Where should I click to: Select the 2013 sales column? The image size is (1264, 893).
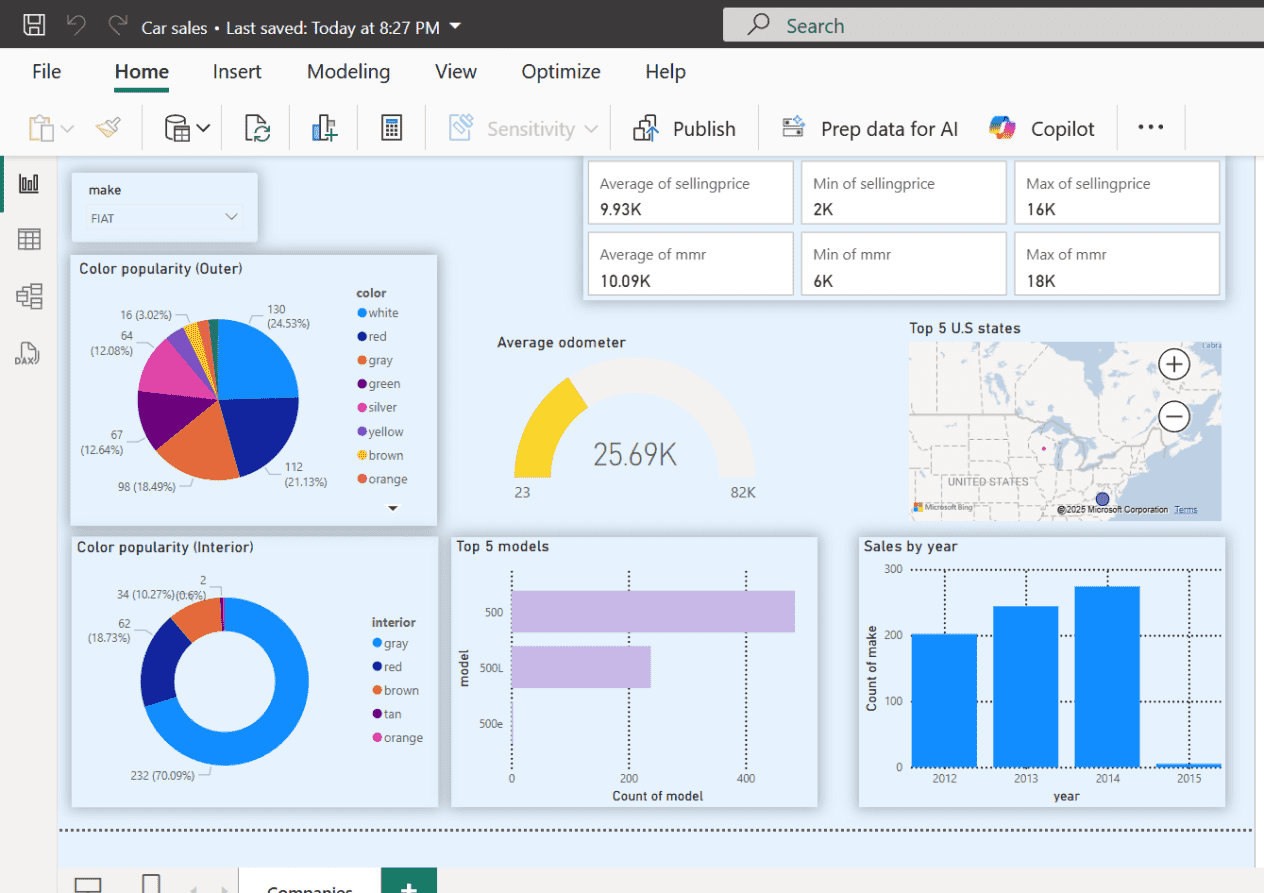pyautogui.click(x=1026, y=687)
